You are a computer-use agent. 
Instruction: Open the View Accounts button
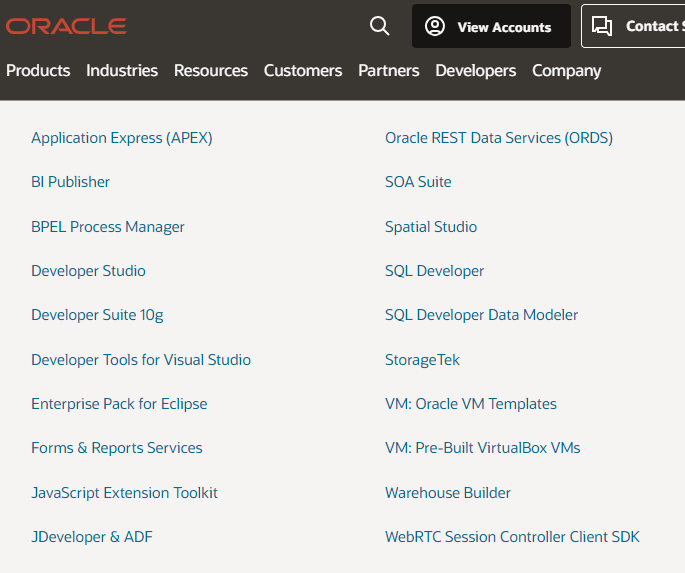tap(491, 26)
